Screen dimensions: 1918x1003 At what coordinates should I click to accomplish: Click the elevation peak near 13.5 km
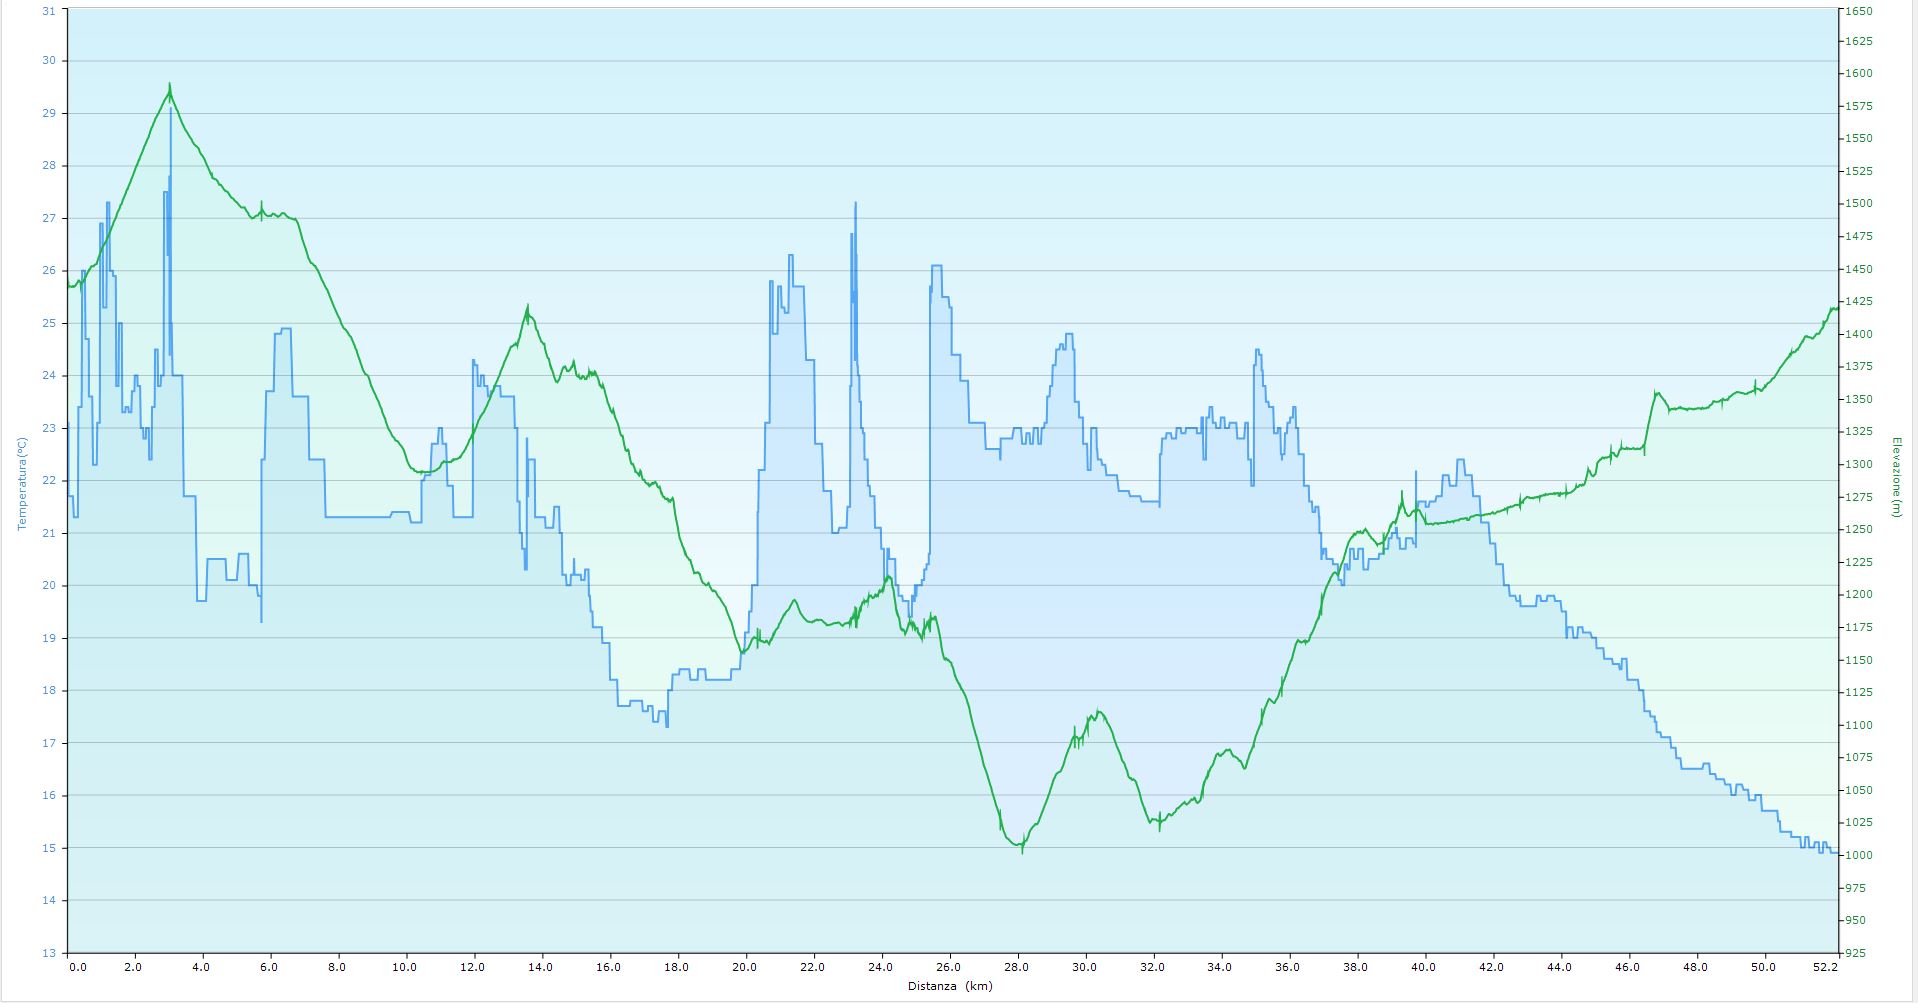pyautogui.click(x=527, y=309)
